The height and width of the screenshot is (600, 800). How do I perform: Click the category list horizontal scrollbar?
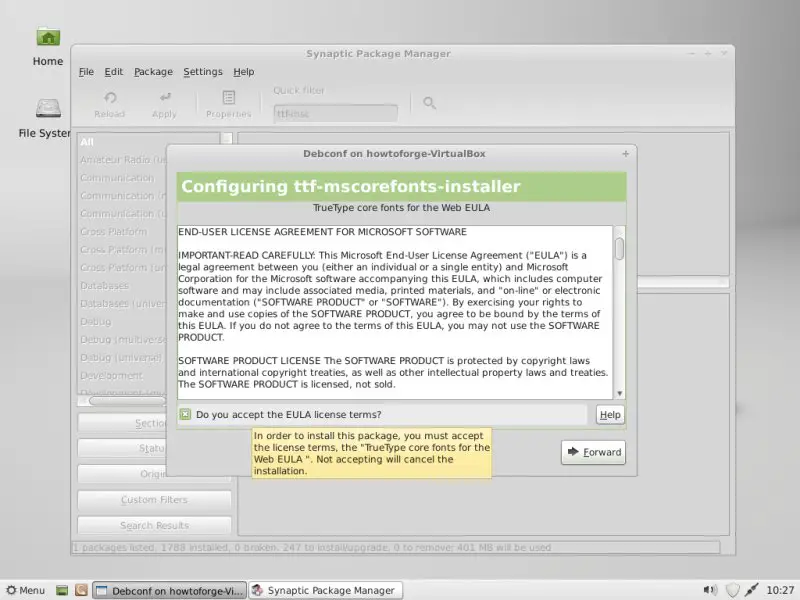[x=128, y=401]
